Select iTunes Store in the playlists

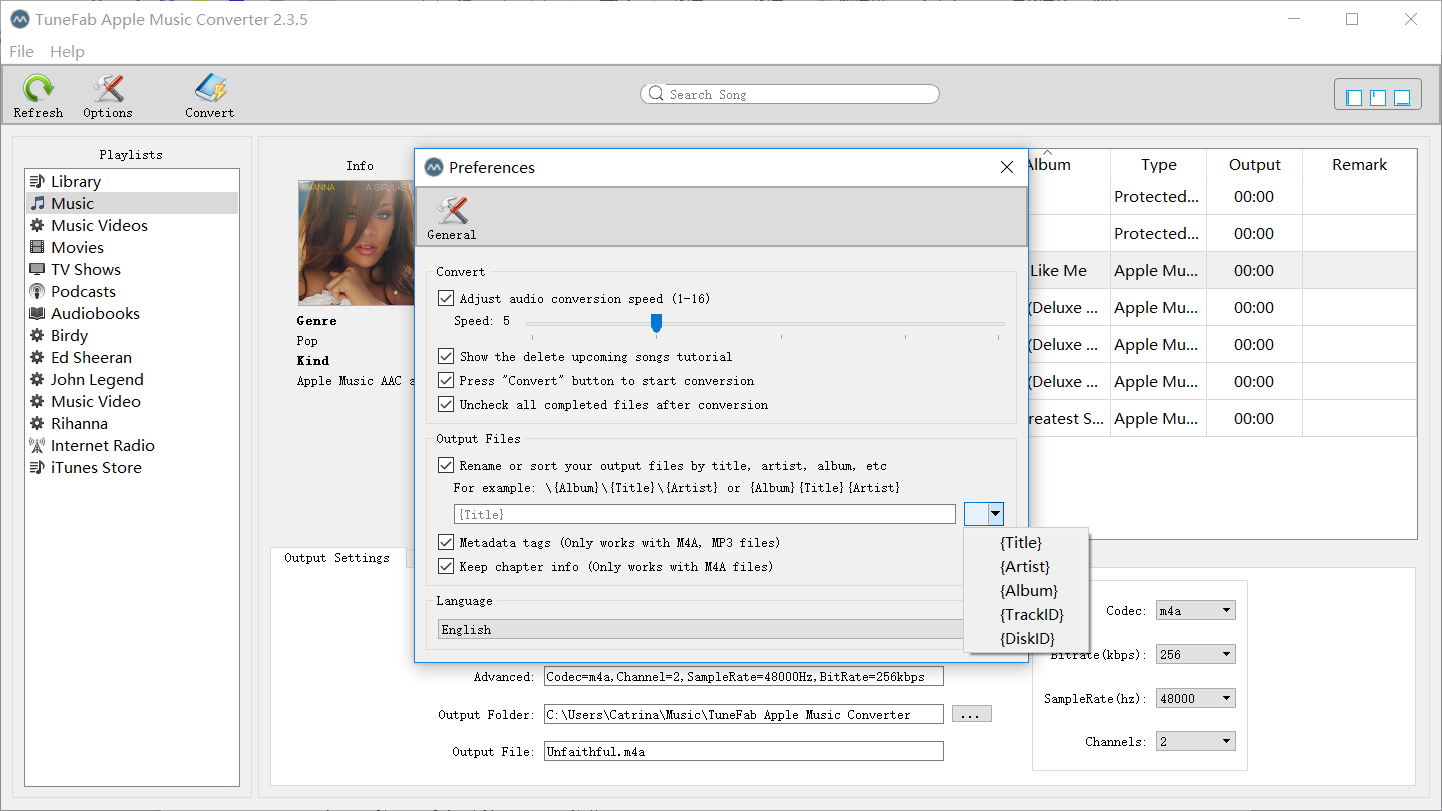tap(132, 467)
